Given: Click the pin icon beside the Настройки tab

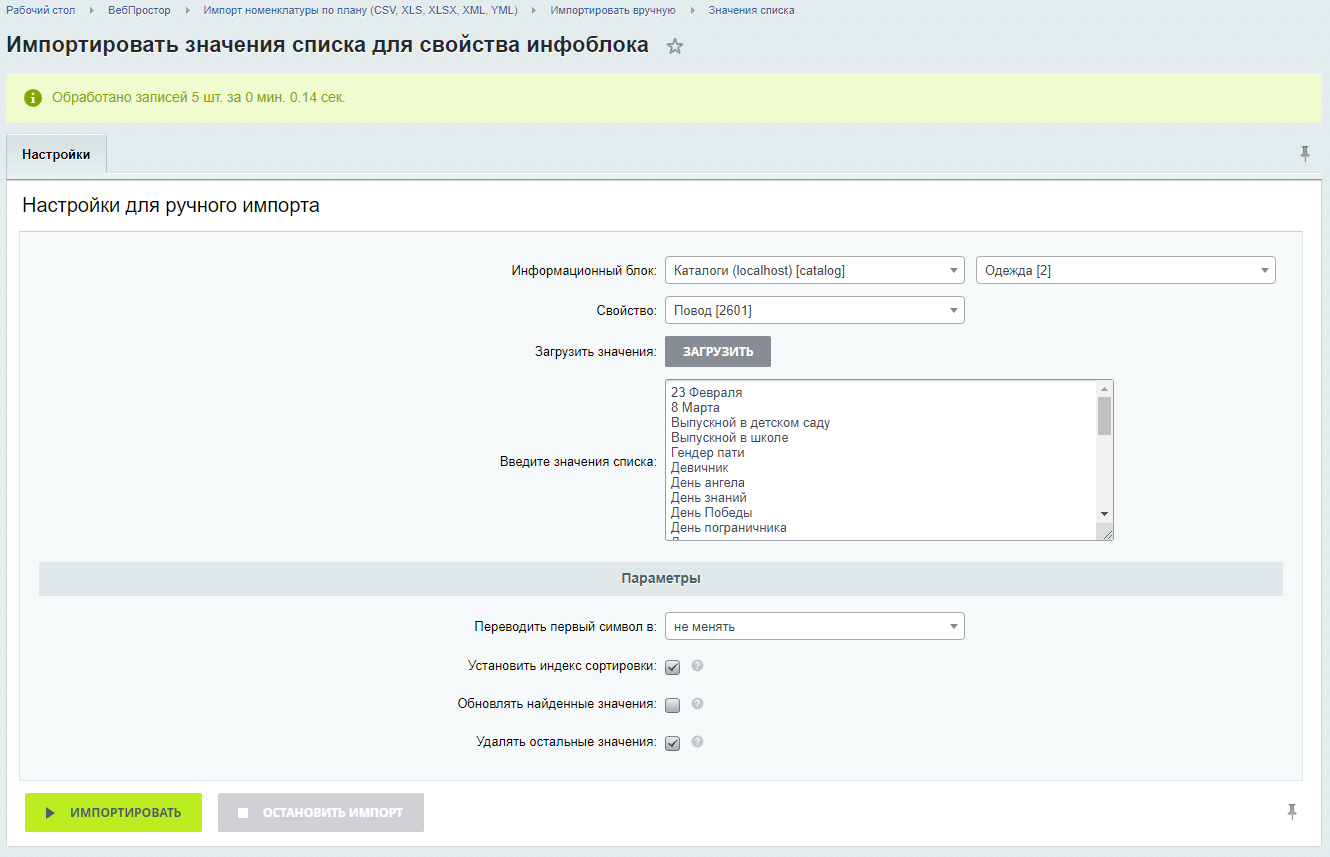Looking at the screenshot, I should [x=1304, y=153].
